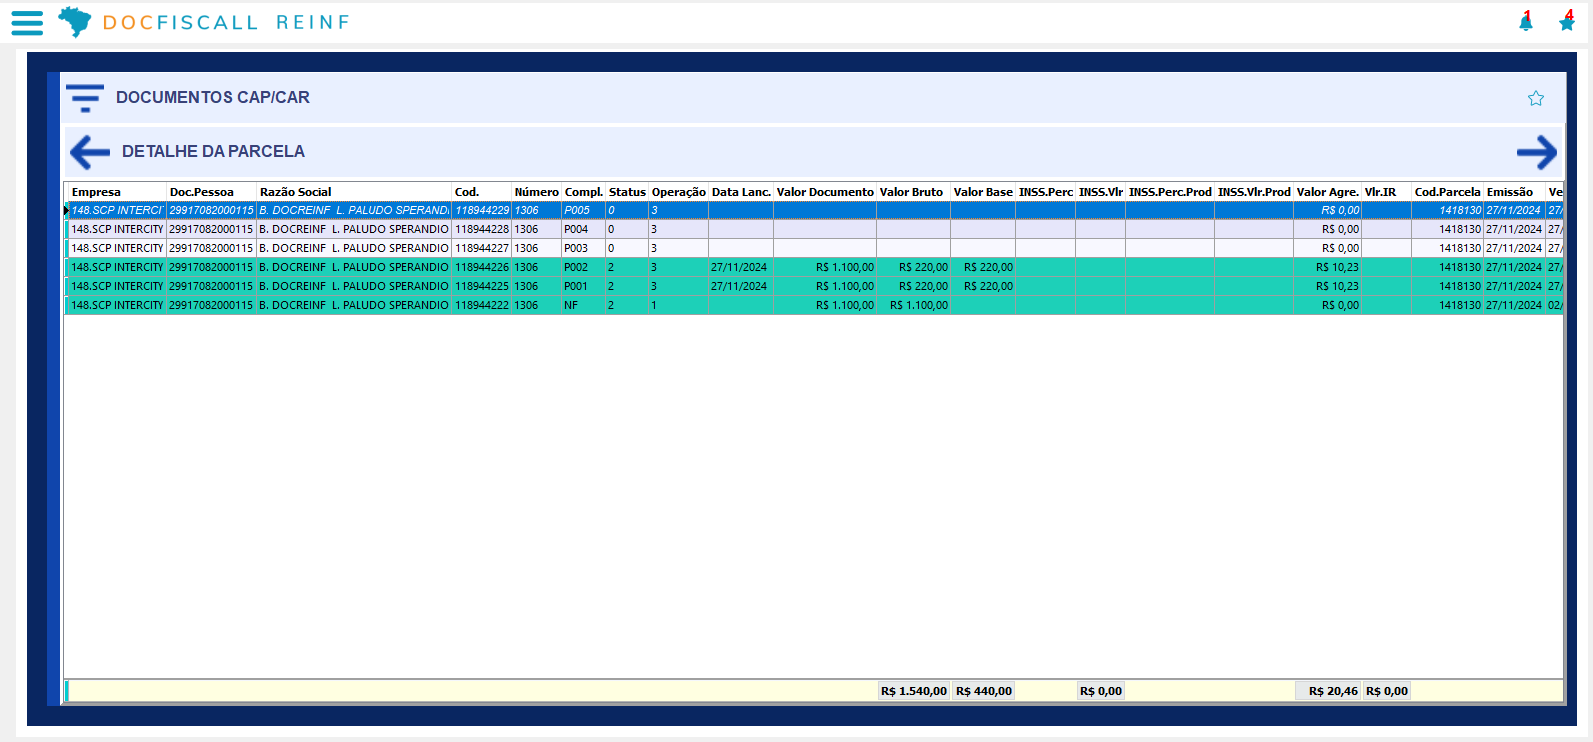Image resolution: width=1593 pixels, height=742 pixels.
Task: Click Valor Bruto R$ 1.100,00 in NF row
Action: 914,306
